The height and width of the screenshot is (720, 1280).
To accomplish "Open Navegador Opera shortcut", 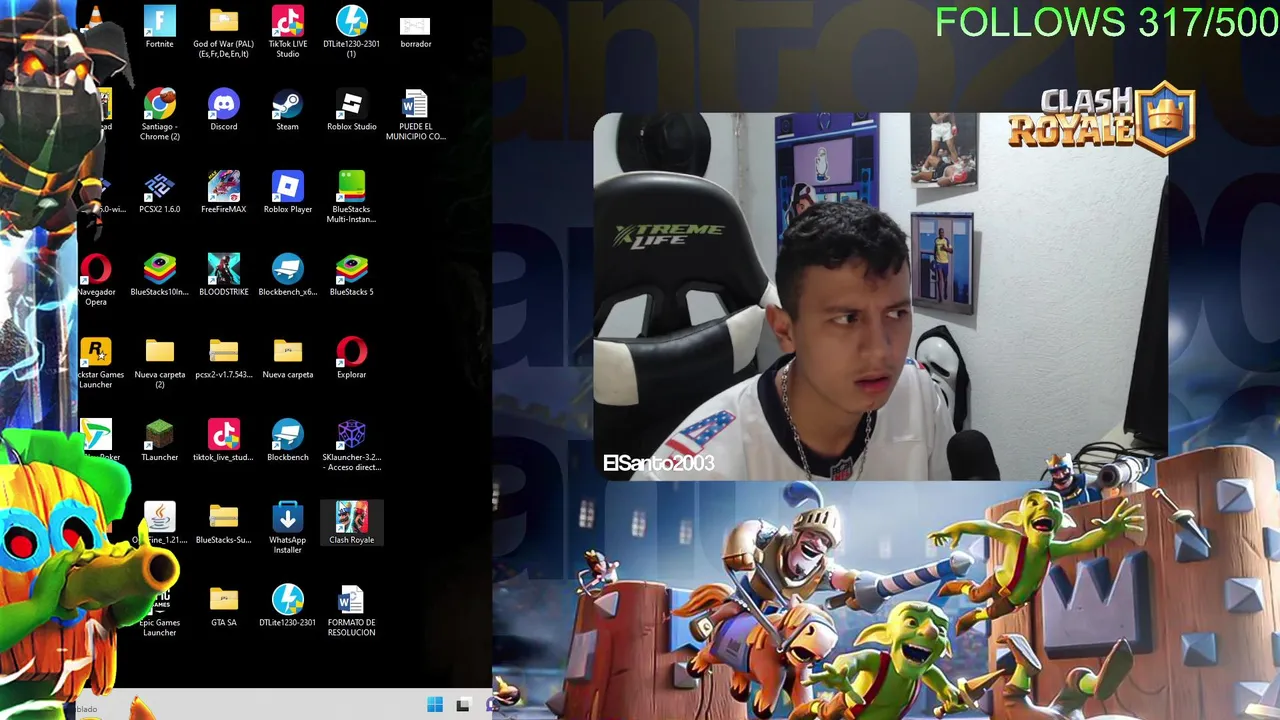I will pyautogui.click(x=96, y=280).
